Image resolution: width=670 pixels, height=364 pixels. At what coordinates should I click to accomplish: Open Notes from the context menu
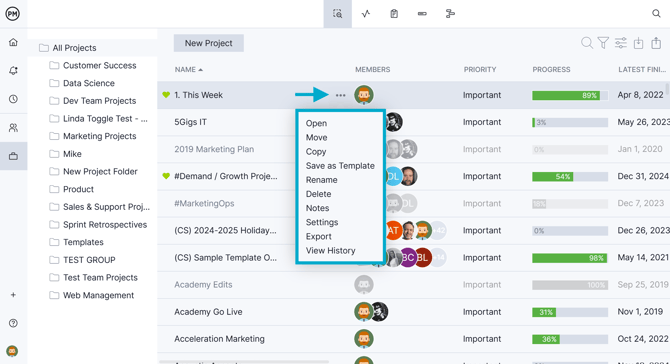[317, 208]
